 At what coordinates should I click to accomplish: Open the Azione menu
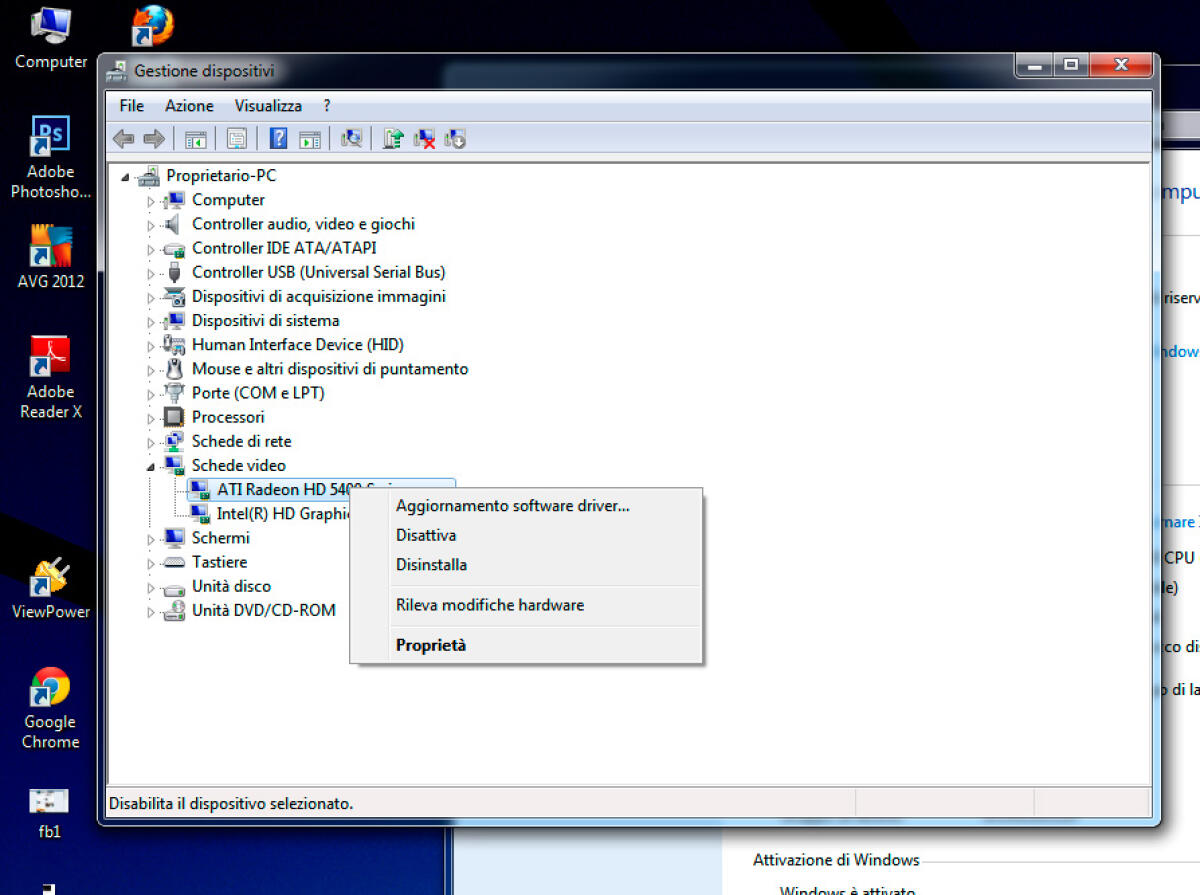pos(189,105)
